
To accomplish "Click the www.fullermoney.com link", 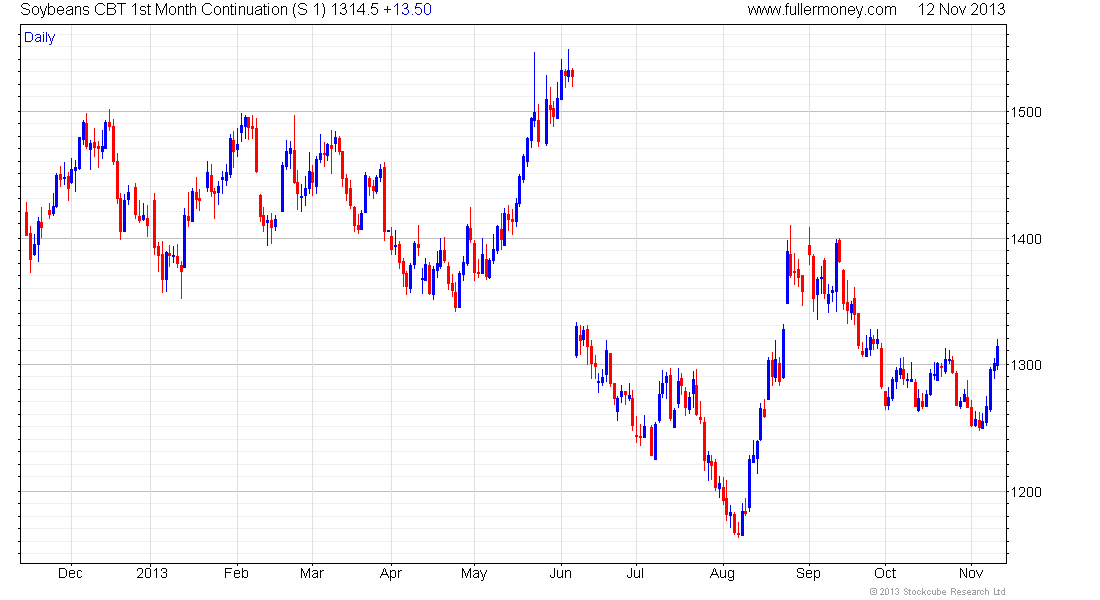I will pos(821,10).
